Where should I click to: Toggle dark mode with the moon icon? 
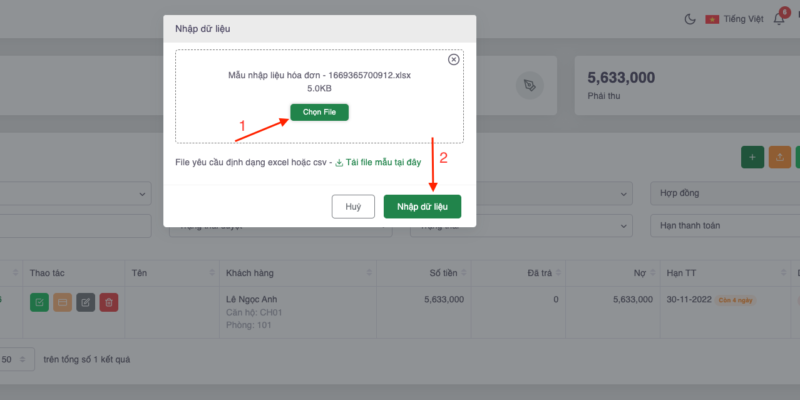(690, 19)
